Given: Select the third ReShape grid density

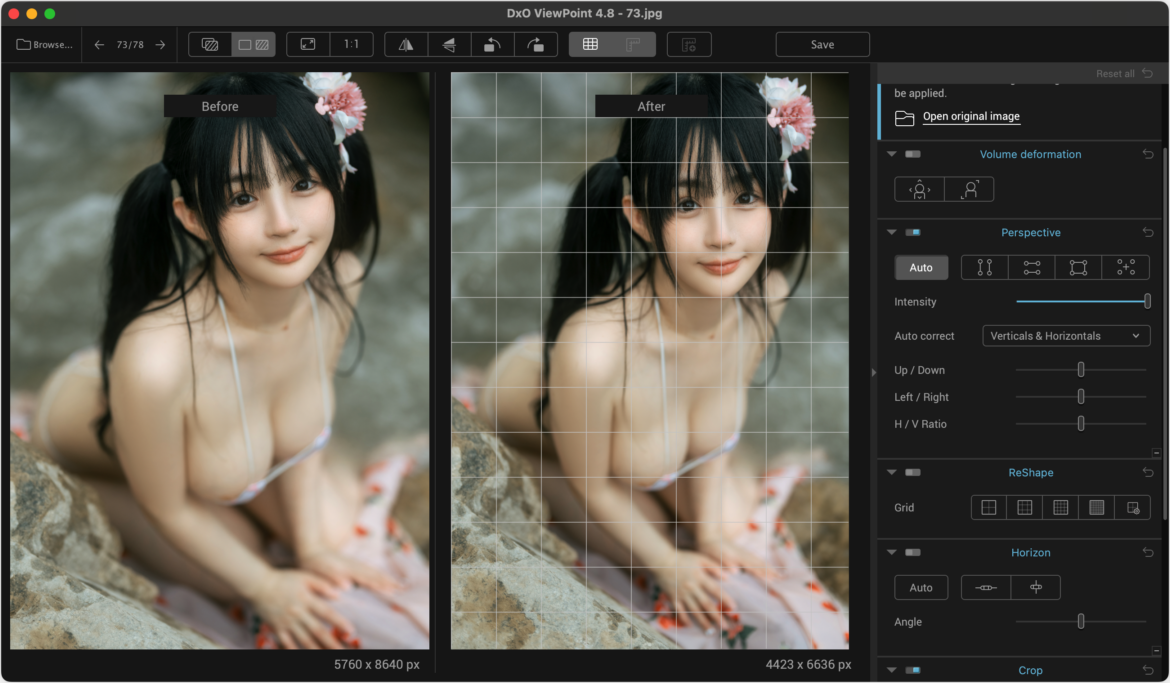Looking at the screenshot, I should [x=1060, y=508].
